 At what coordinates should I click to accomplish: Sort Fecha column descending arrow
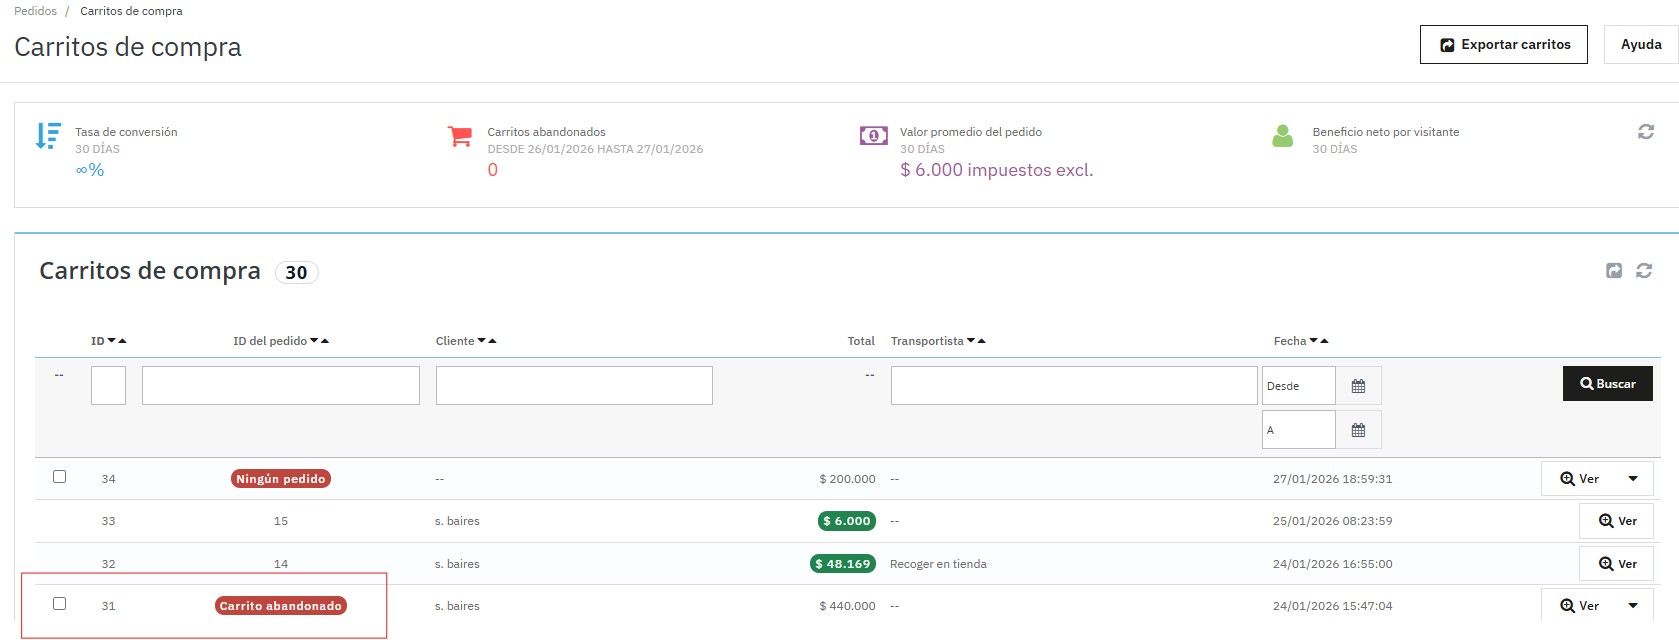click(x=1313, y=341)
